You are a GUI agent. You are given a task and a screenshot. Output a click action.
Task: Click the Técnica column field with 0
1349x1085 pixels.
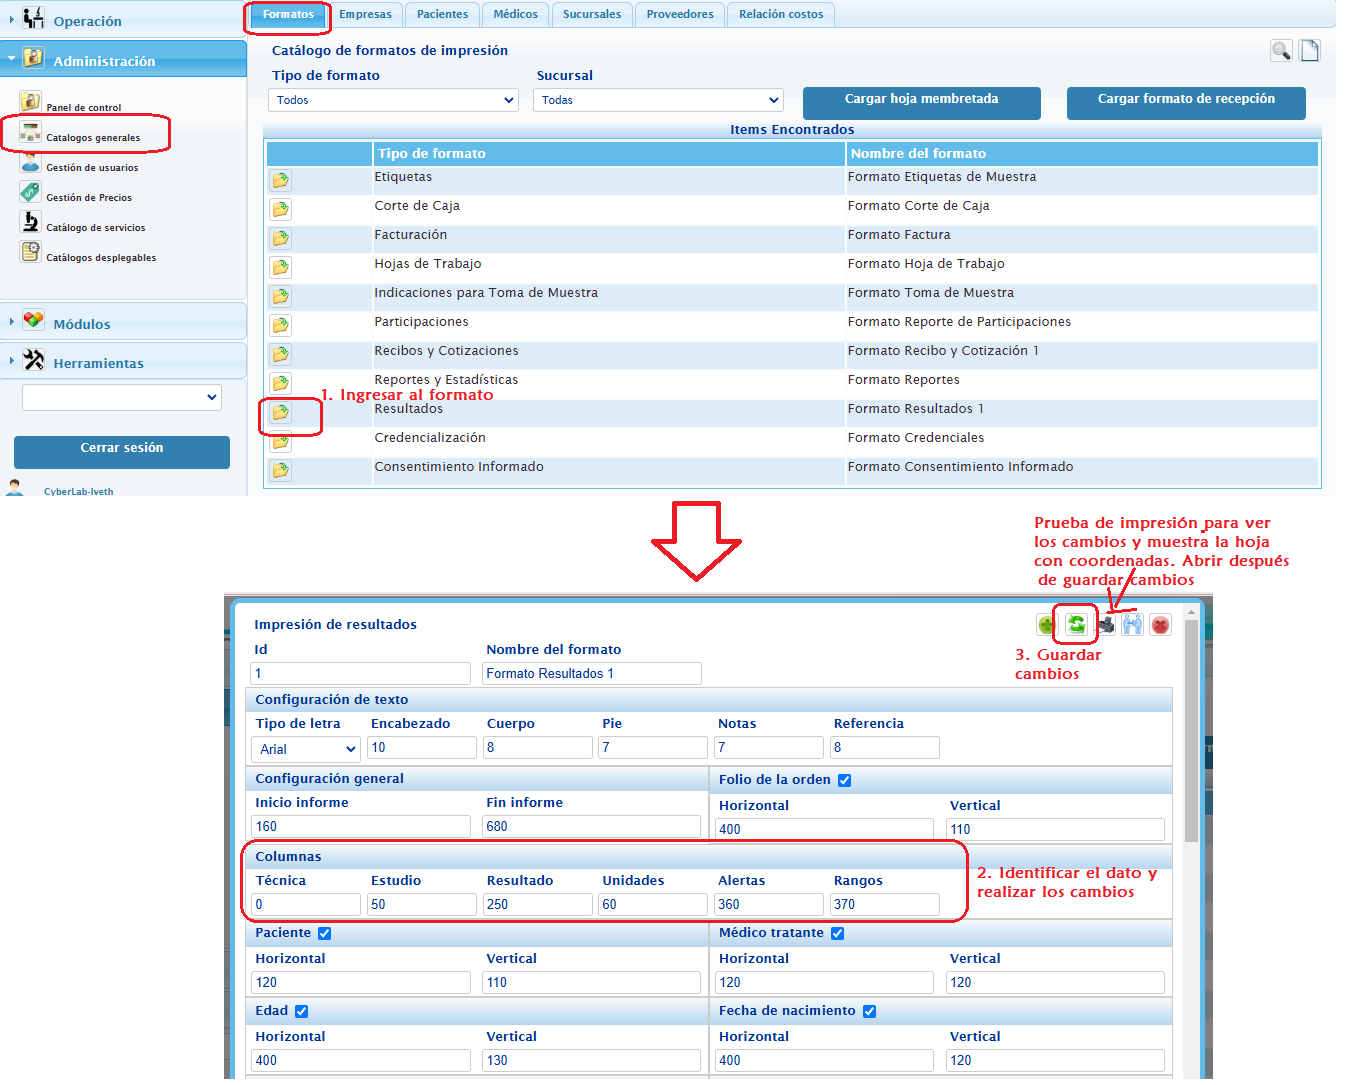tap(306, 904)
